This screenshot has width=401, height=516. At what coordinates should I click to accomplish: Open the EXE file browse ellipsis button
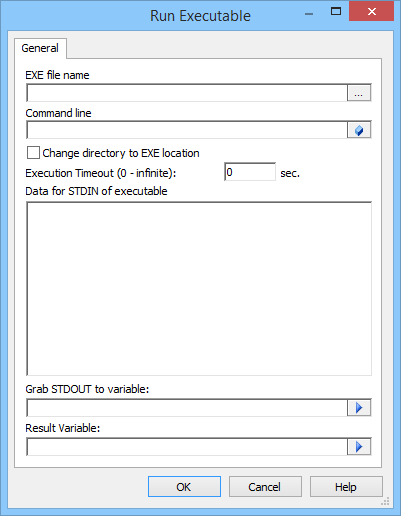tap(359, 93)
